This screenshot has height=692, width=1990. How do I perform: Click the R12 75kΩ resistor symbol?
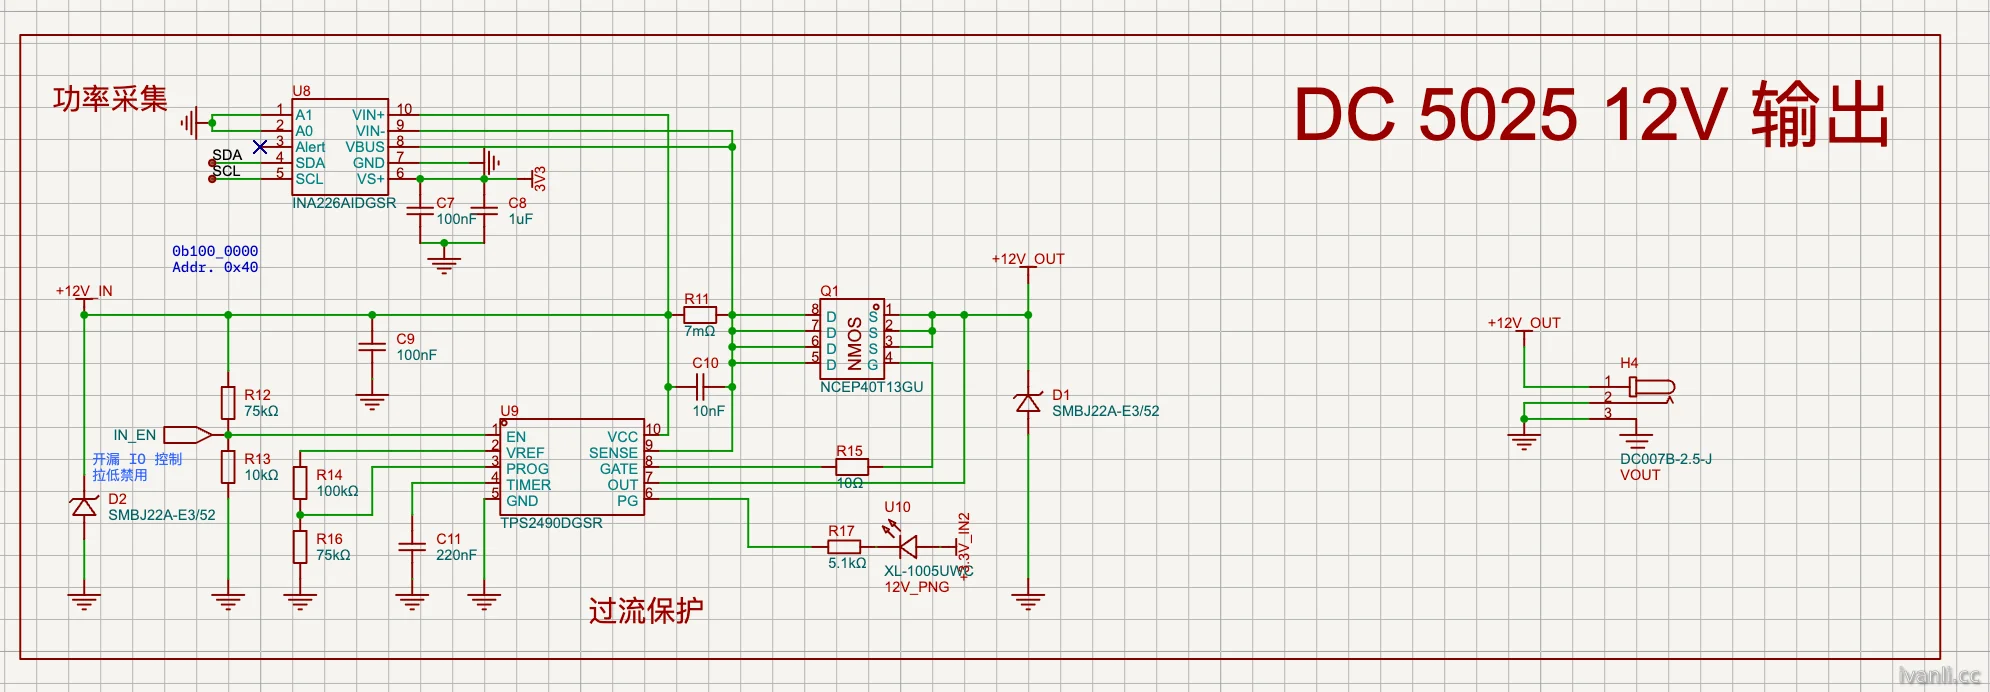tap(228, 403)
